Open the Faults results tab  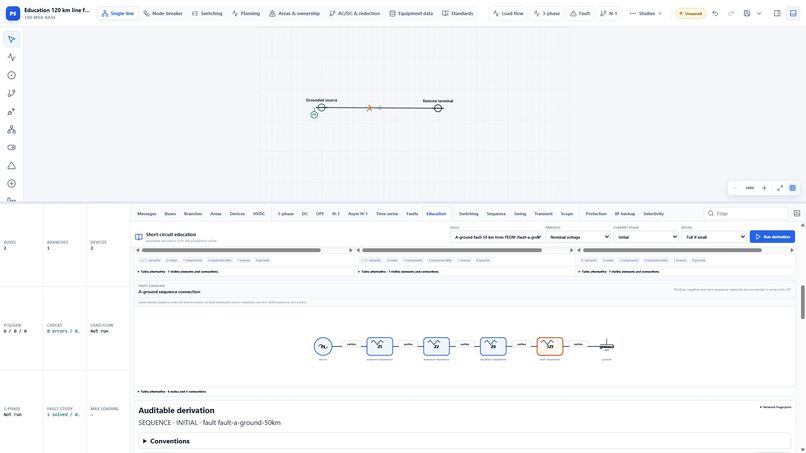click(412, 213)
